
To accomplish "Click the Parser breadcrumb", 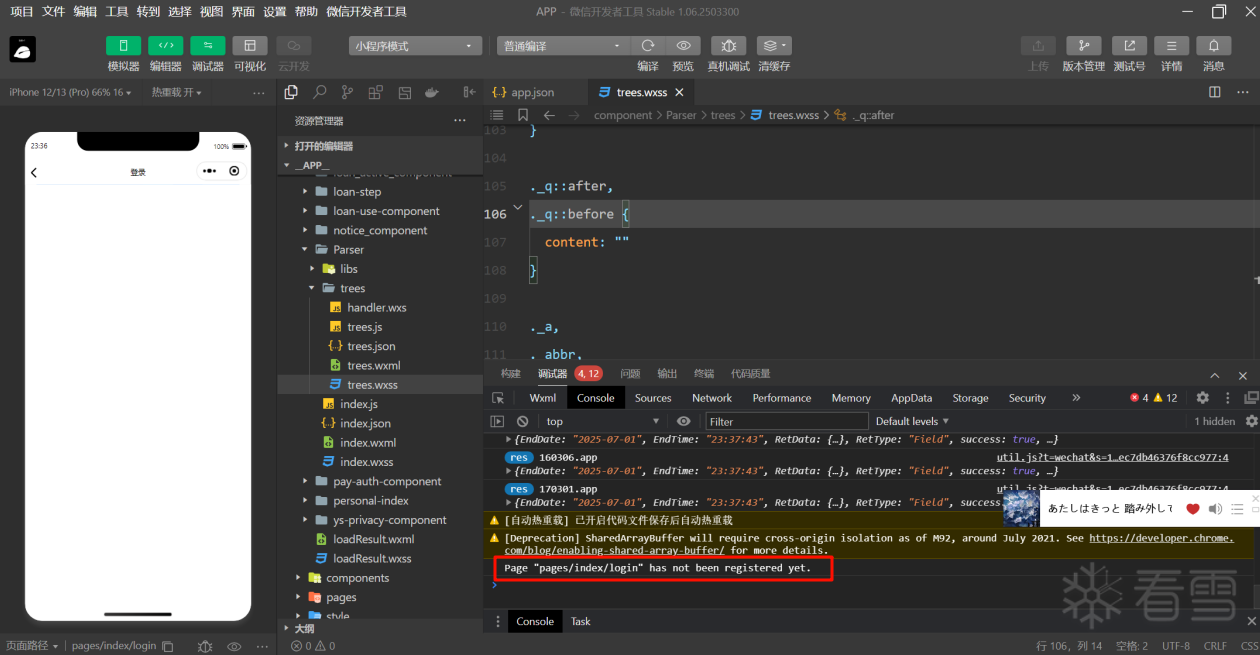I will (681, 115).
